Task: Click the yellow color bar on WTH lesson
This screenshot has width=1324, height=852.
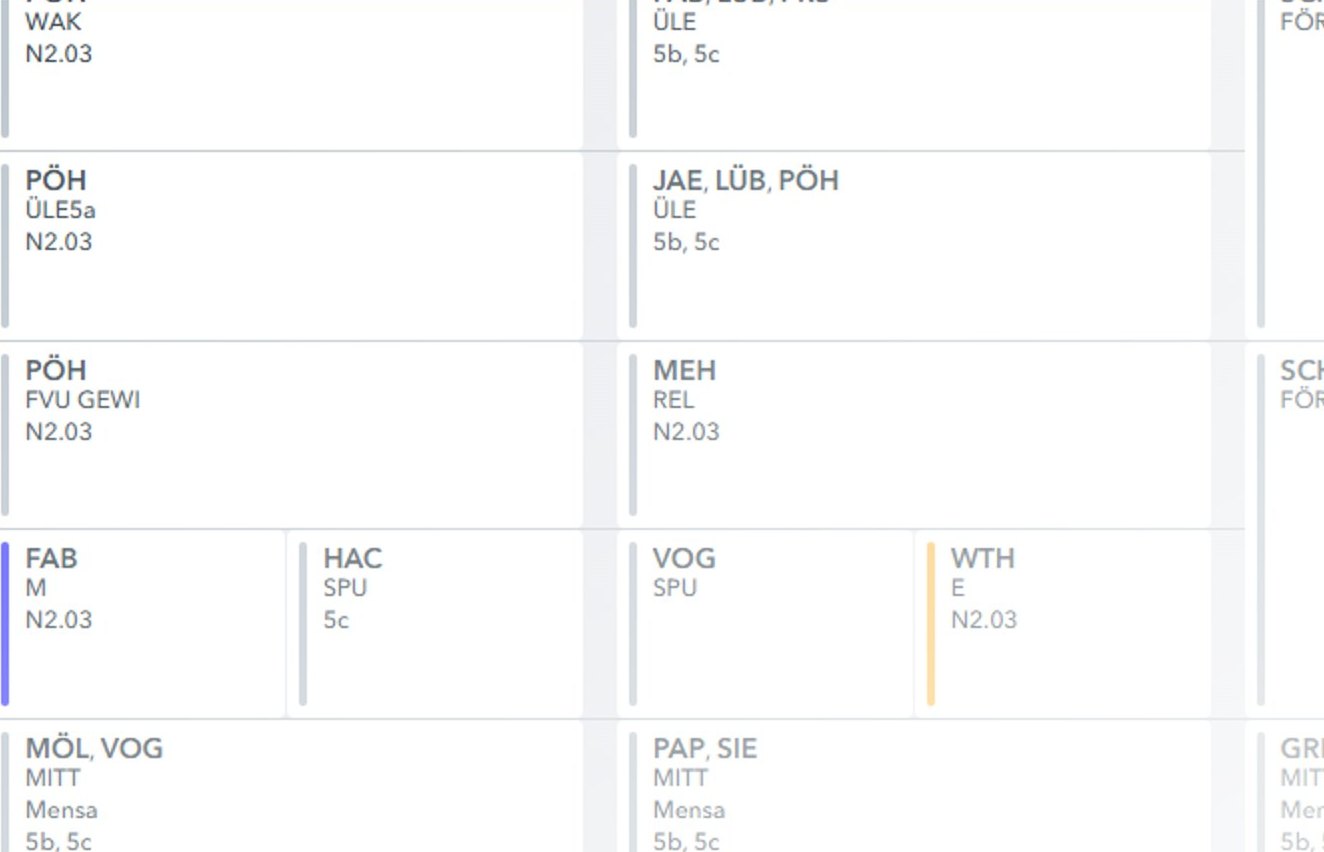Action: 931,624
